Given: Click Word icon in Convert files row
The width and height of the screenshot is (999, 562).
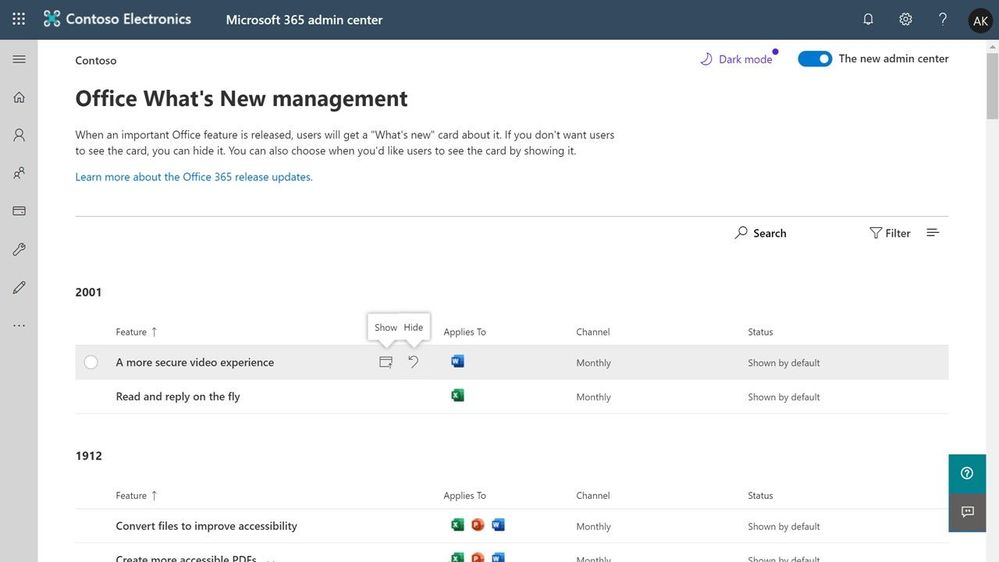Looking at the screenshot, I should click(x=498, y=524).
